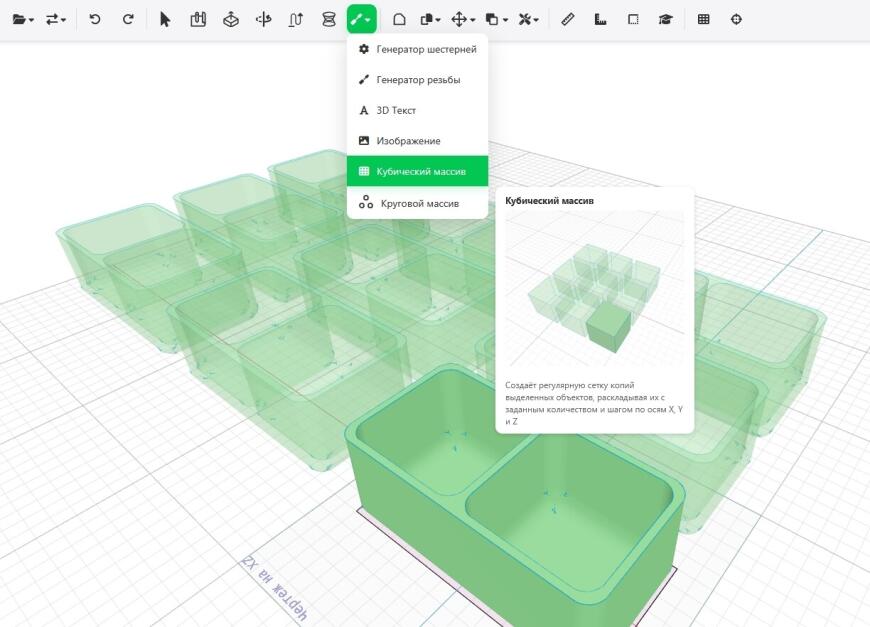Select the sweep along path tool

tap(296, 19)
